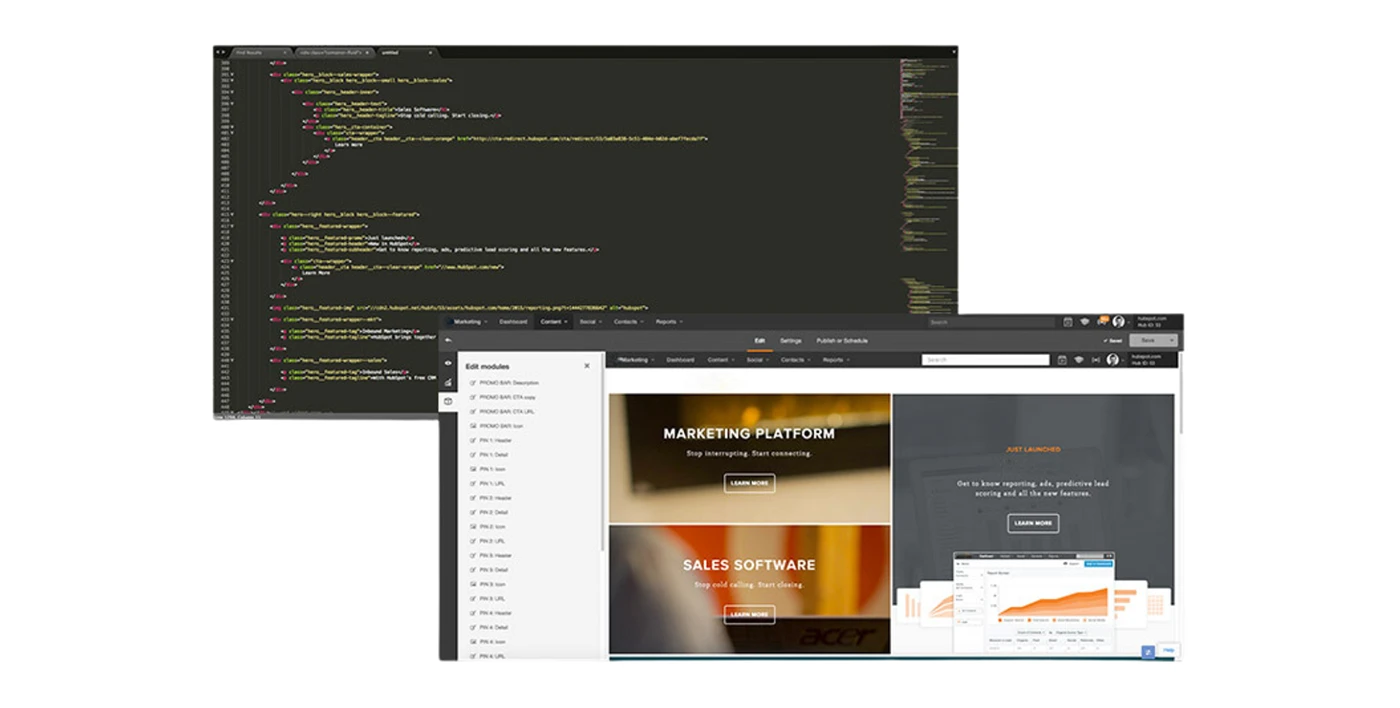
Task: Click the Save button
Action: (x=1147, y=340)
